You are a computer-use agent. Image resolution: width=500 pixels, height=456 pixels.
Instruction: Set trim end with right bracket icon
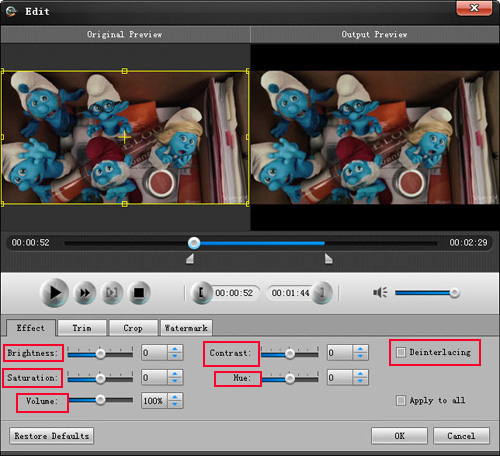(322, 293)
